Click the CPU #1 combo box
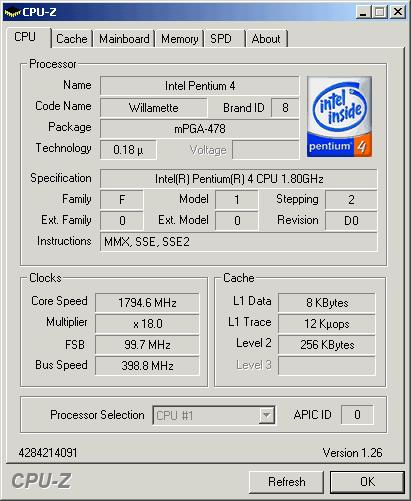The image size is (411, 501). (x=214, y=415)
